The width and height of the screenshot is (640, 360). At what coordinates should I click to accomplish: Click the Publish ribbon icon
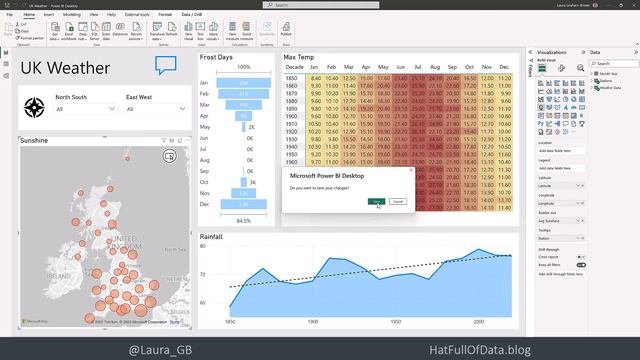286,29
